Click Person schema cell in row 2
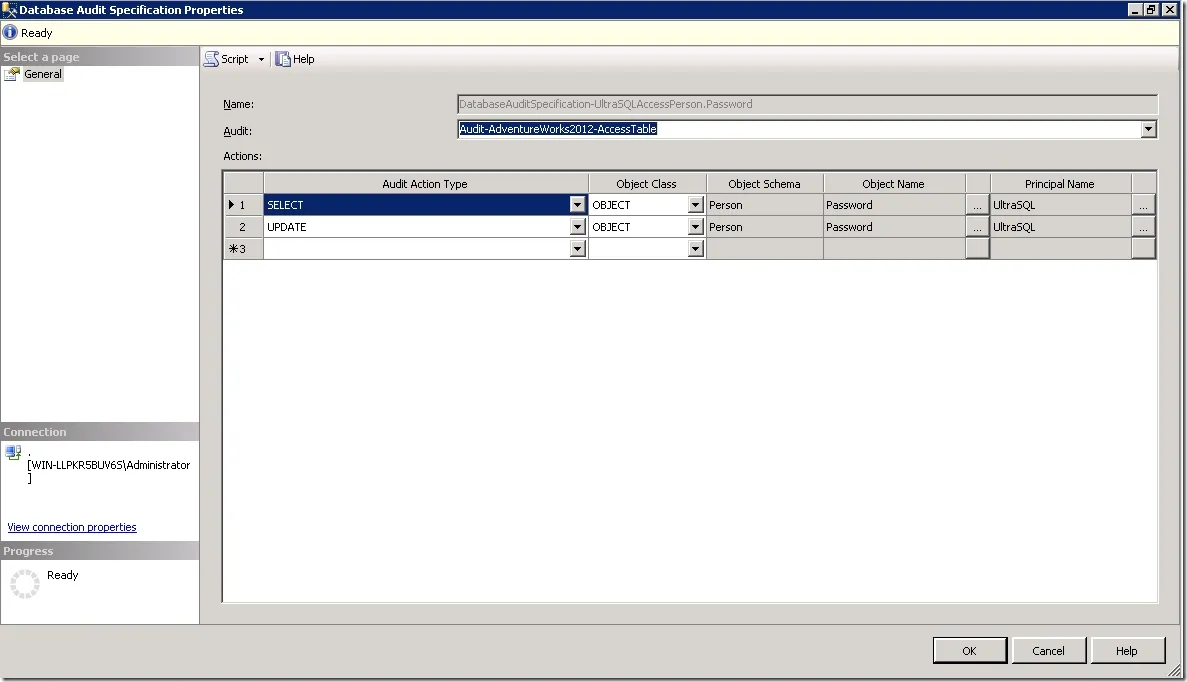 pos(765,227)
